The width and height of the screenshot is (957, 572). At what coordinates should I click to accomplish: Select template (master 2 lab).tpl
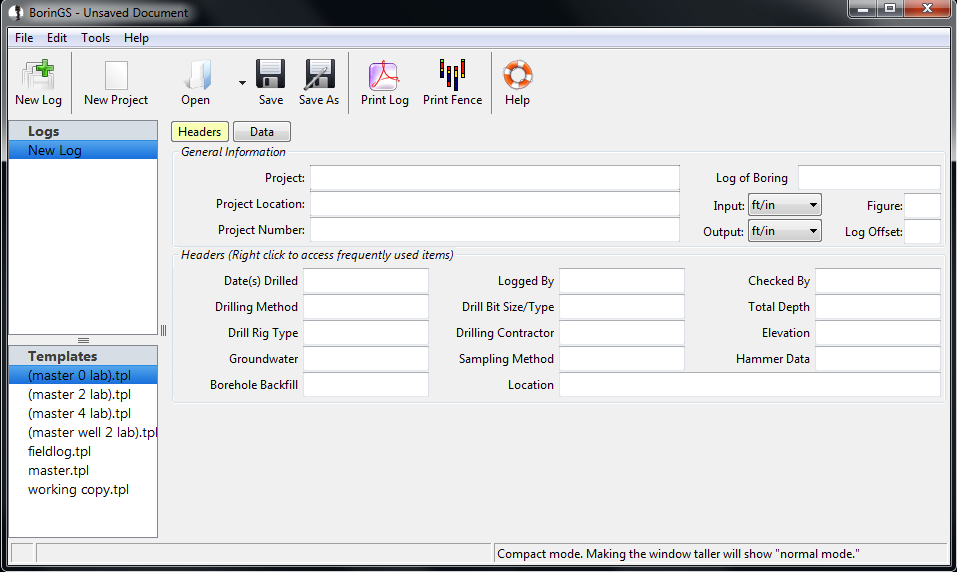[x=83, y=394]
